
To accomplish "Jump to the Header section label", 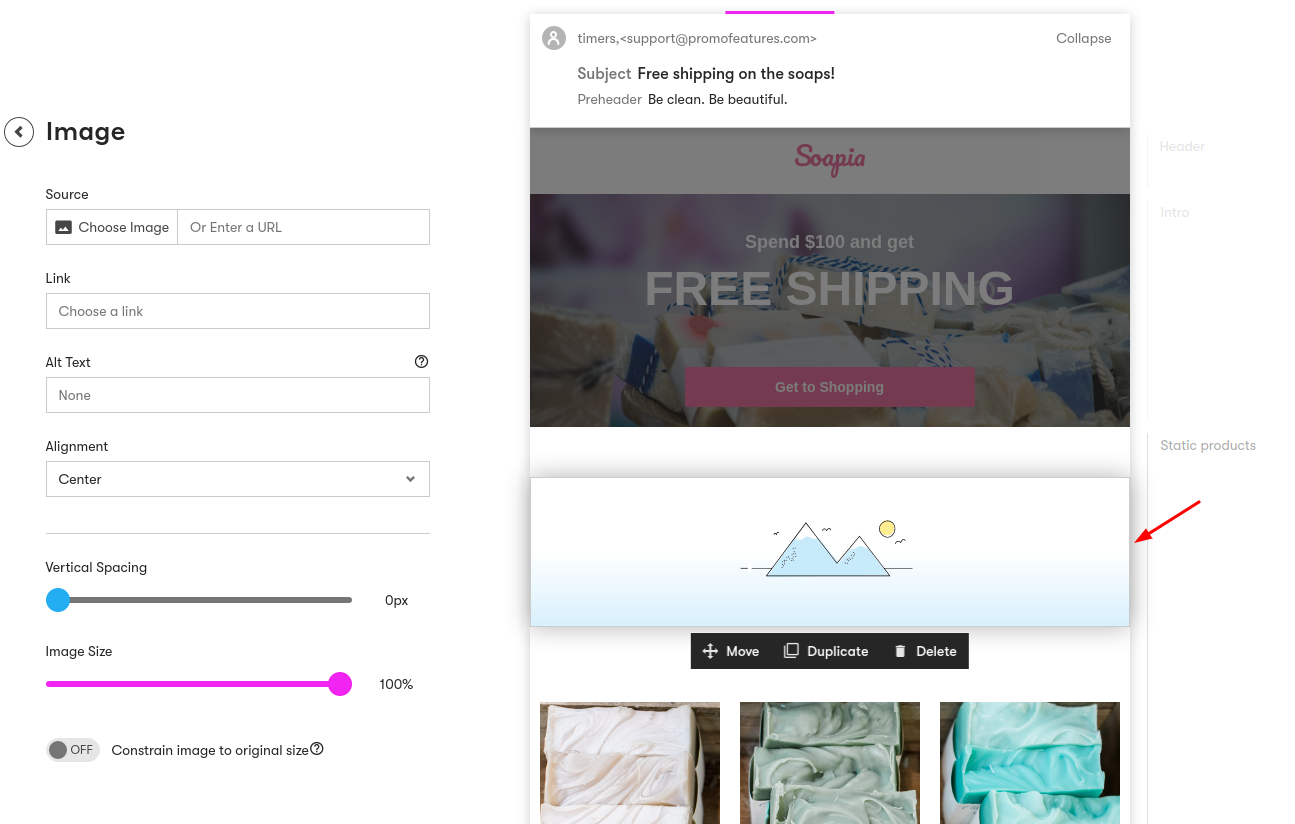I will (1181, 146).
